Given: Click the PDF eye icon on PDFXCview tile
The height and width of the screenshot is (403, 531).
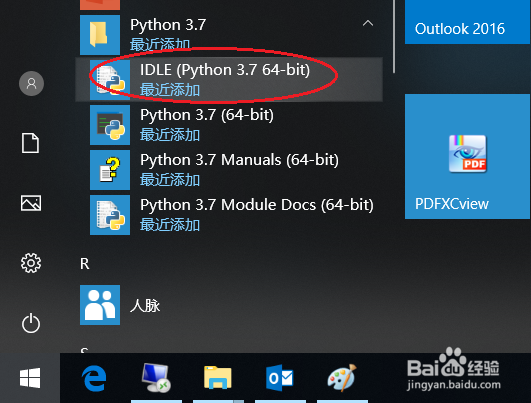Looking at the screenshot, I should tap(468, 154).
